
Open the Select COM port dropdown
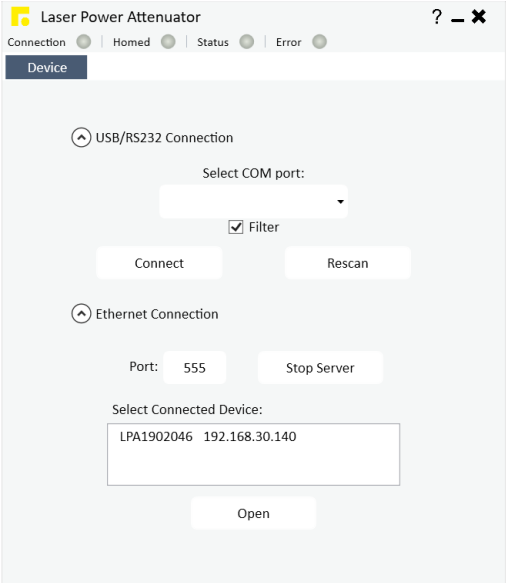254,202
